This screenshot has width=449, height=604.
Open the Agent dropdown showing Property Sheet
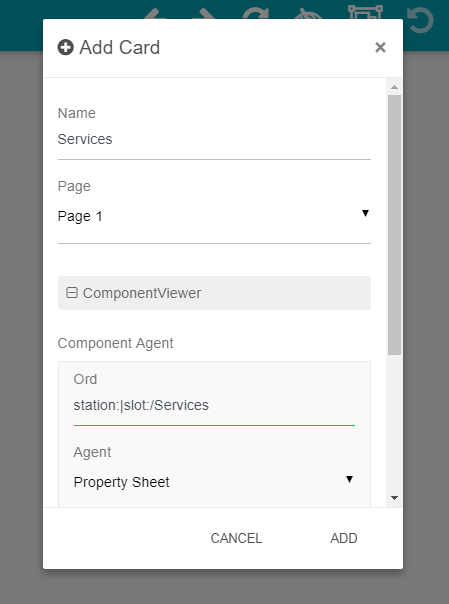coord(214,482)
